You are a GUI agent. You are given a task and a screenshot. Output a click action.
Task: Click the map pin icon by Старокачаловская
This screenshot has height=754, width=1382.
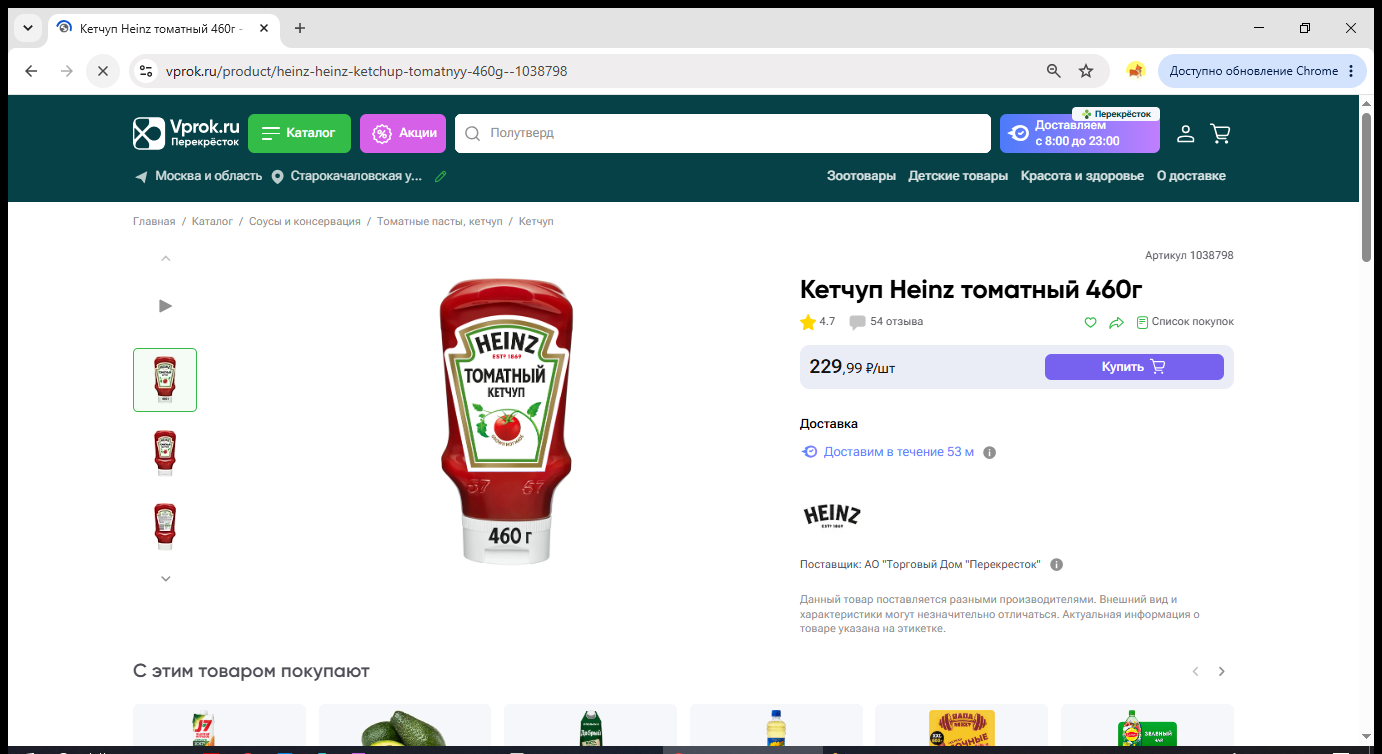point(278,176)
